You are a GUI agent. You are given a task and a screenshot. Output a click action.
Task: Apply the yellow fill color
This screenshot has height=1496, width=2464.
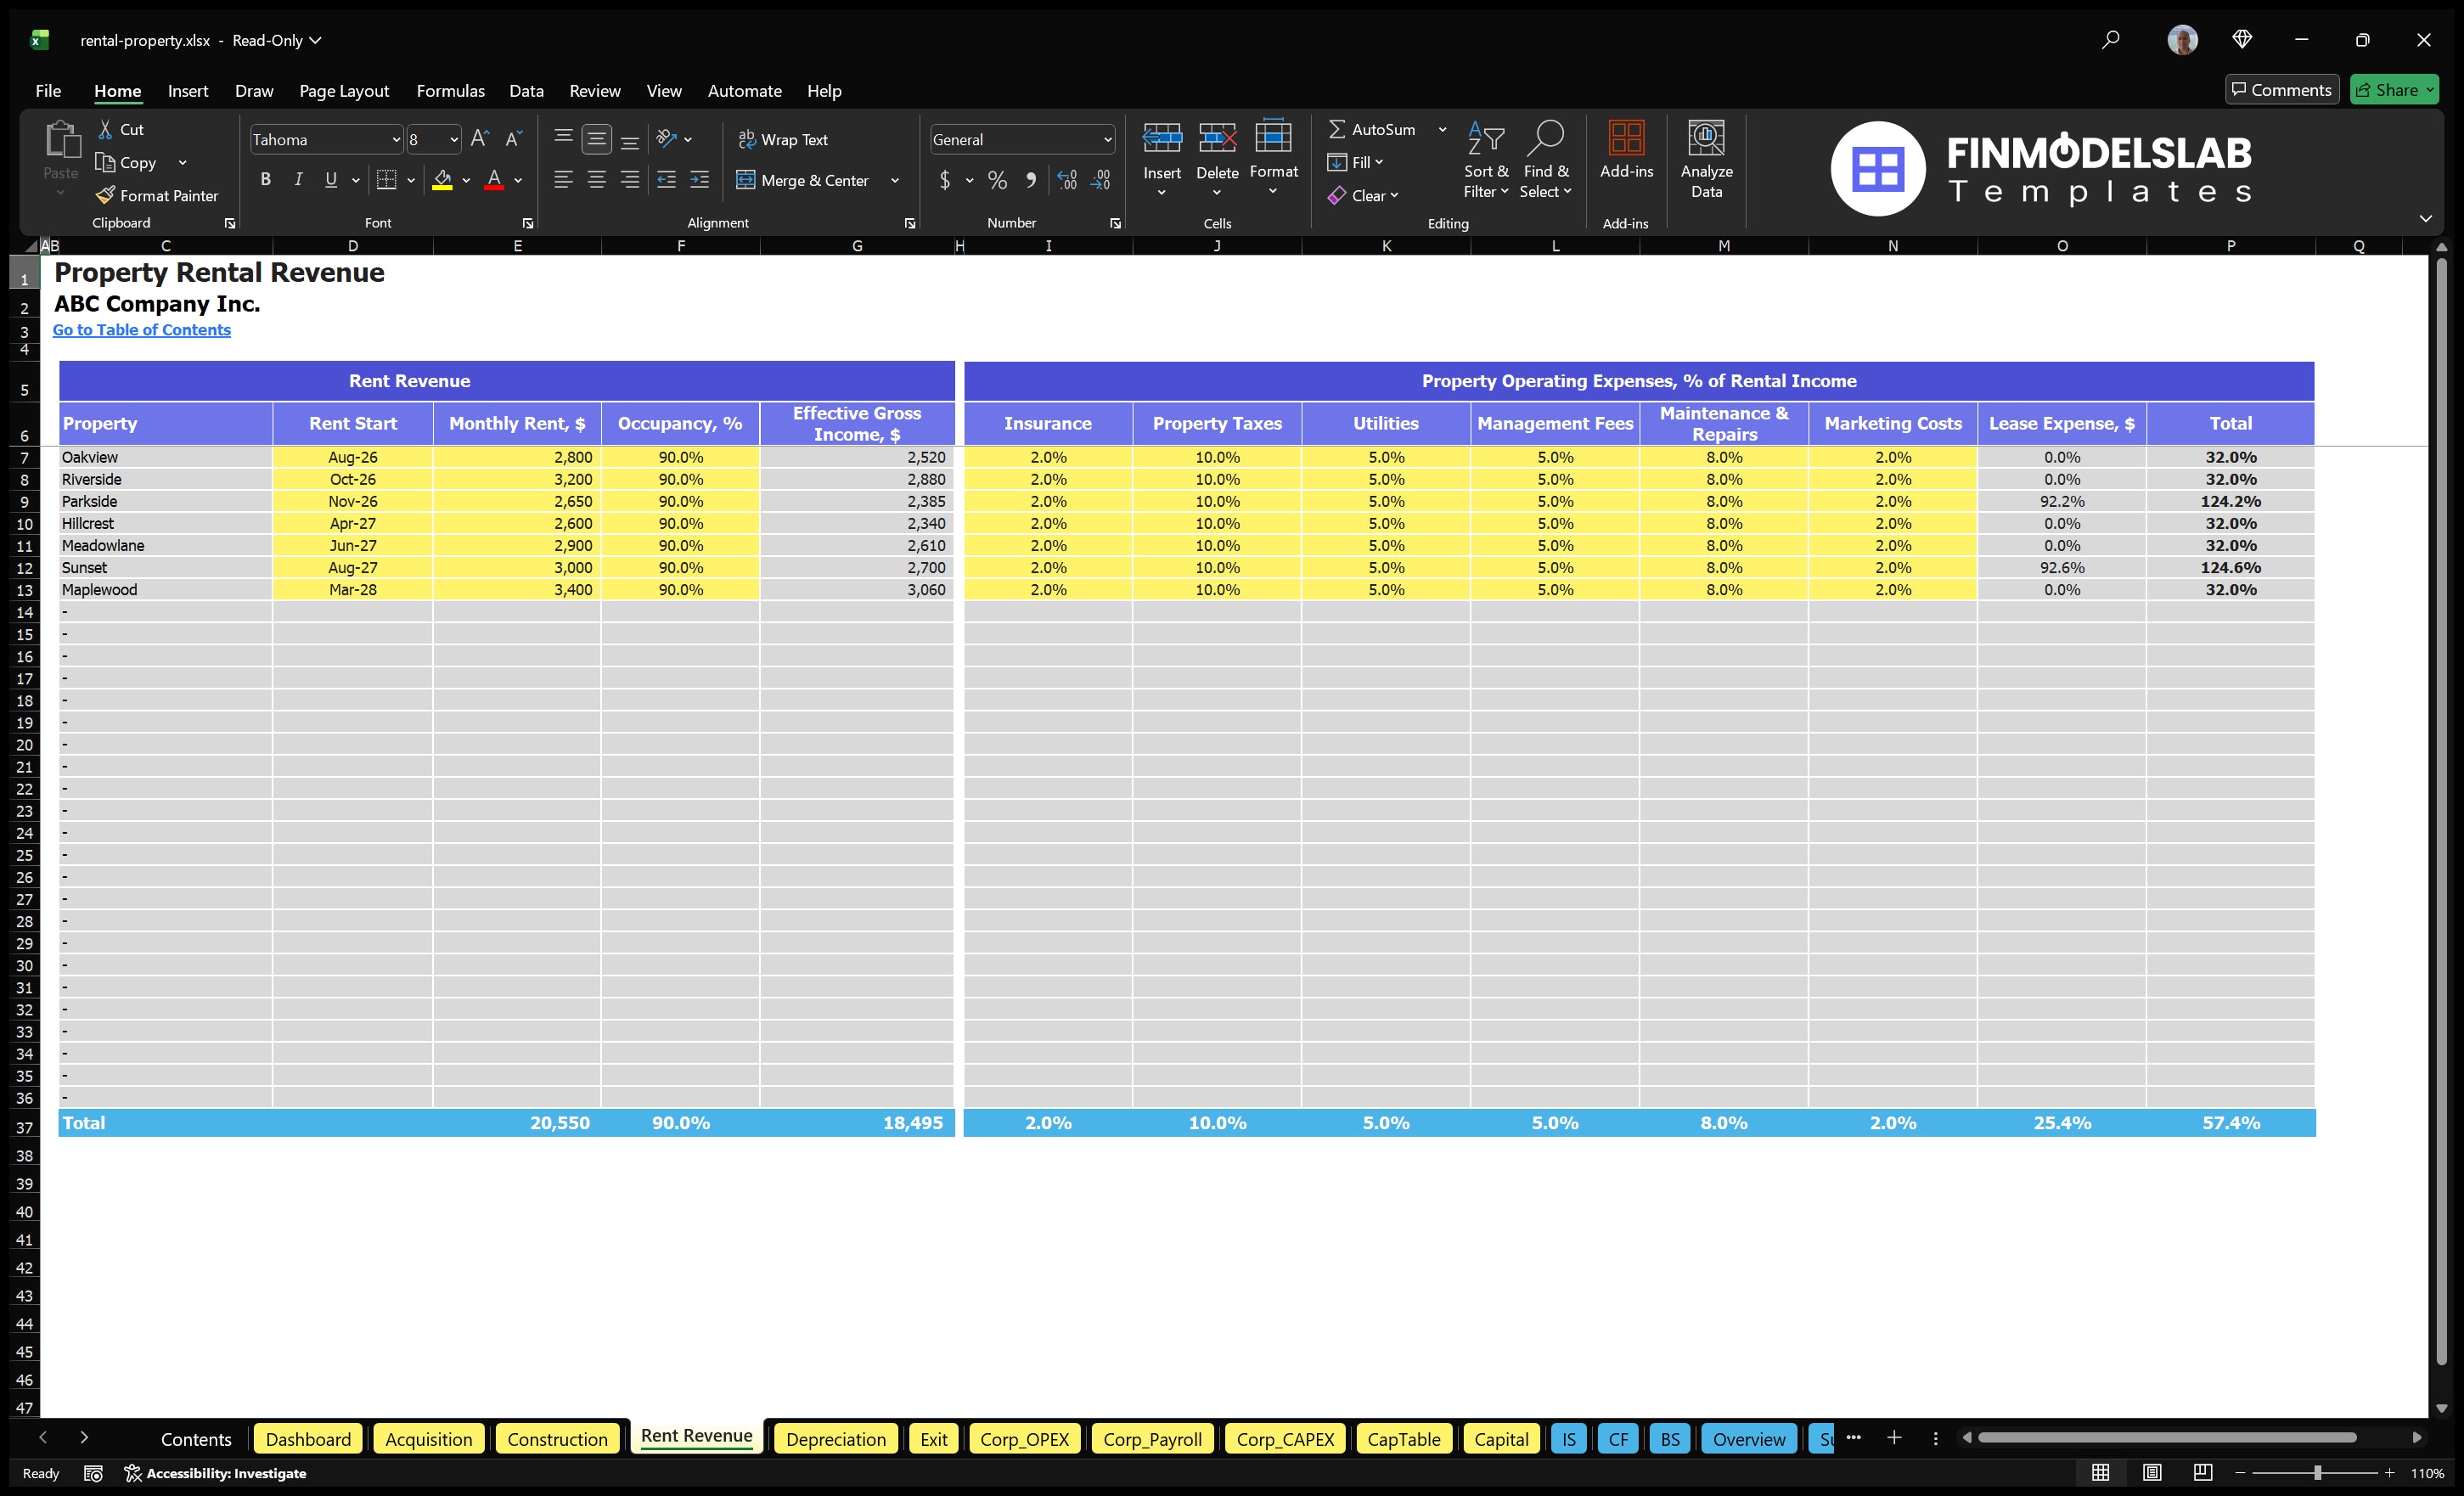click(x=442, y=180)
